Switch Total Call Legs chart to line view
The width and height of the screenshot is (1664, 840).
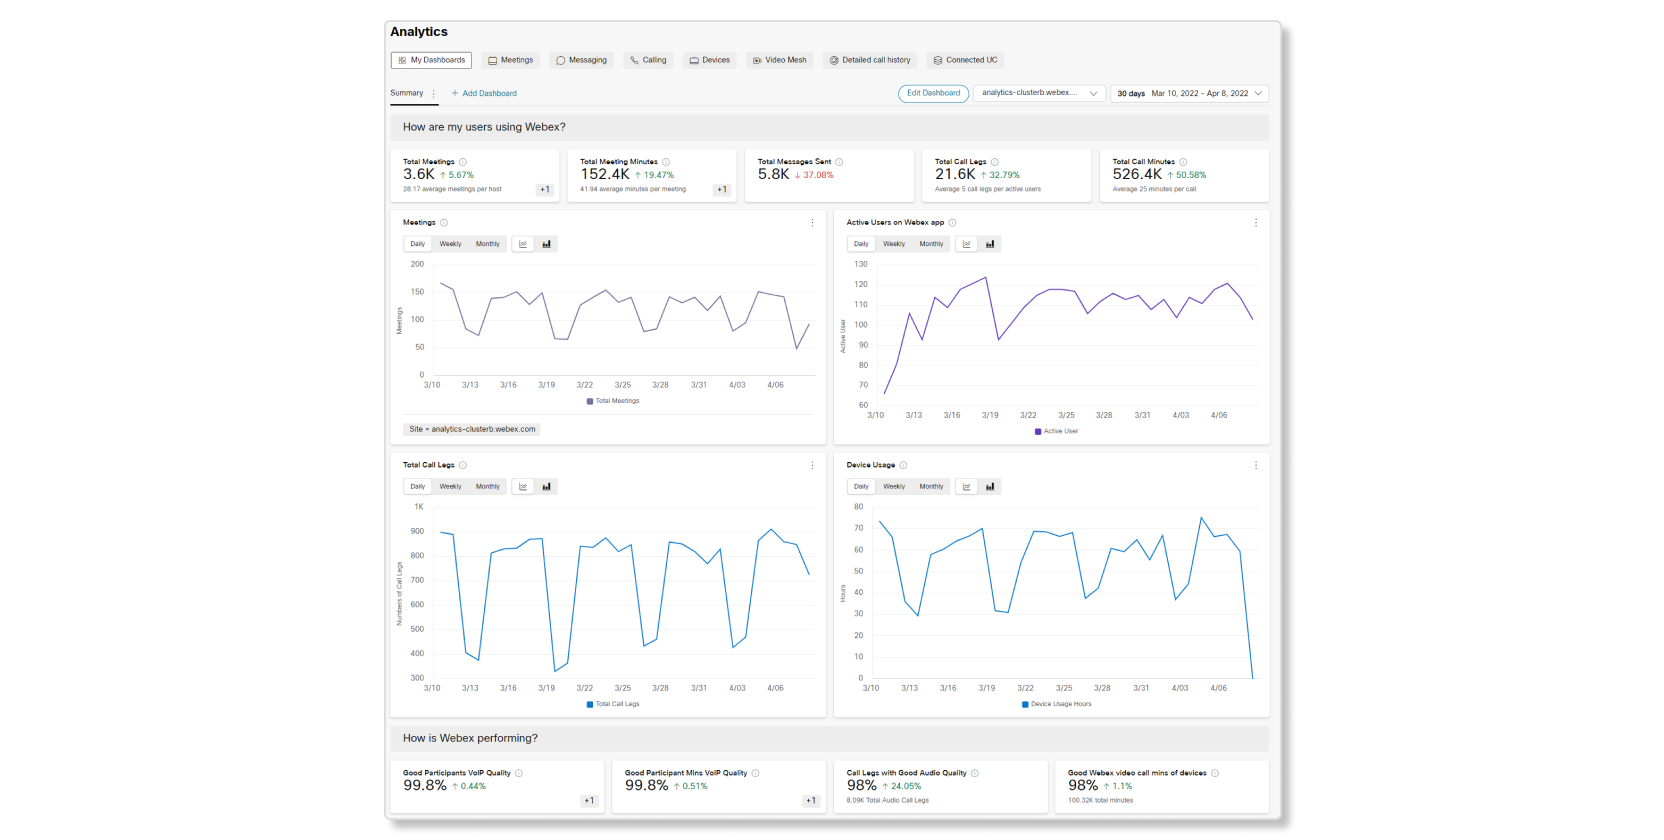tap(523, 487)
